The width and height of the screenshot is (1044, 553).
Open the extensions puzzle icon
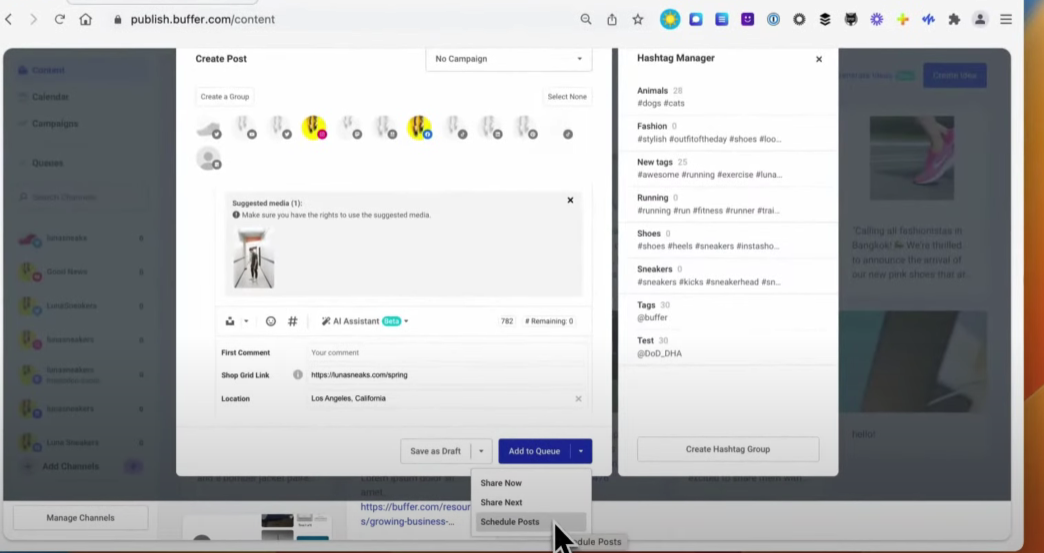pos(954,19)
